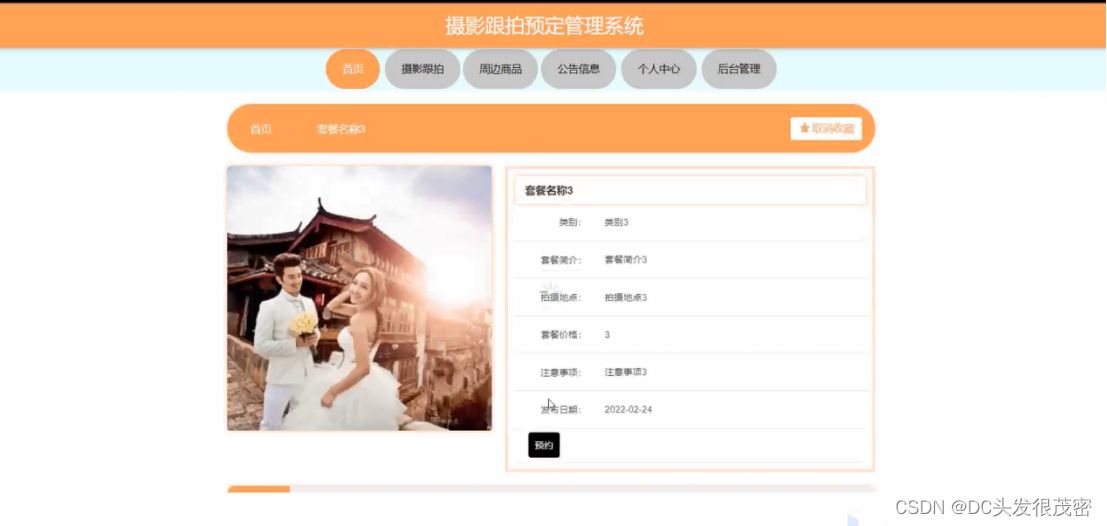Go to 个人中心 tab
This screenshot has height=526, width=1107.
coord(659,69)
